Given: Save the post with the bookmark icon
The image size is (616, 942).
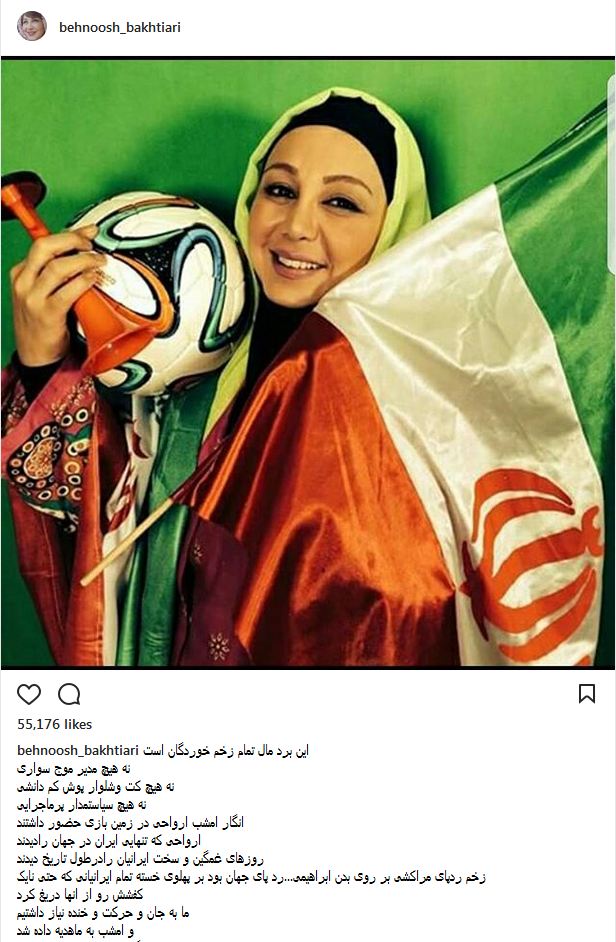Looking at the screenshot, I should (587, 694).
